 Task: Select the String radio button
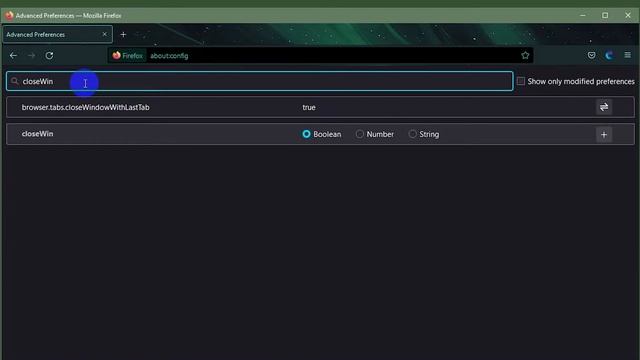[412, 134]
